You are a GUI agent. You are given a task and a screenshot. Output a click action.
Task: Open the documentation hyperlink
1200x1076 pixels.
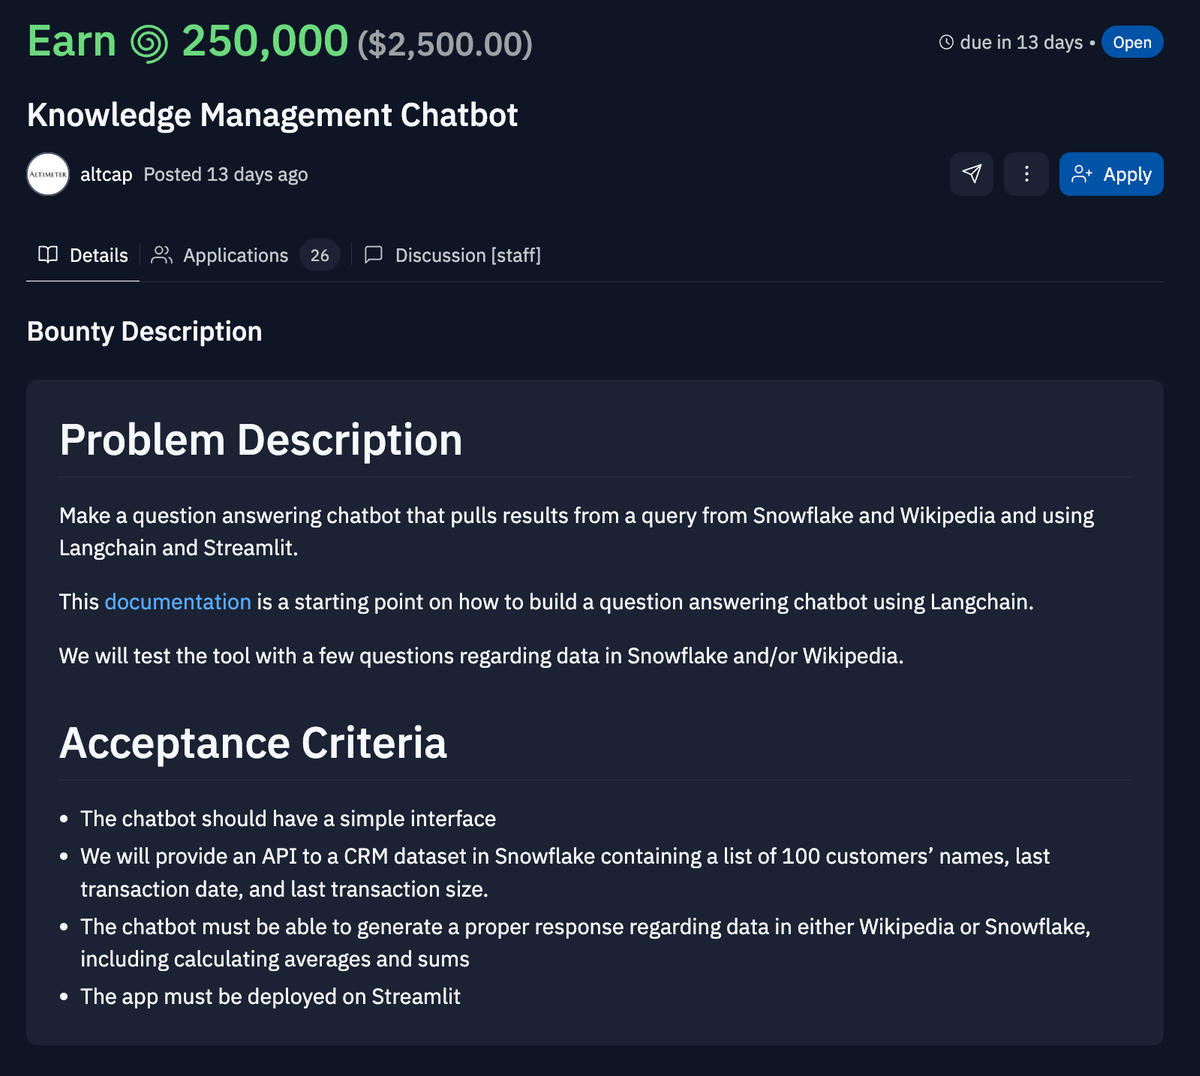[x=177, y=601]
